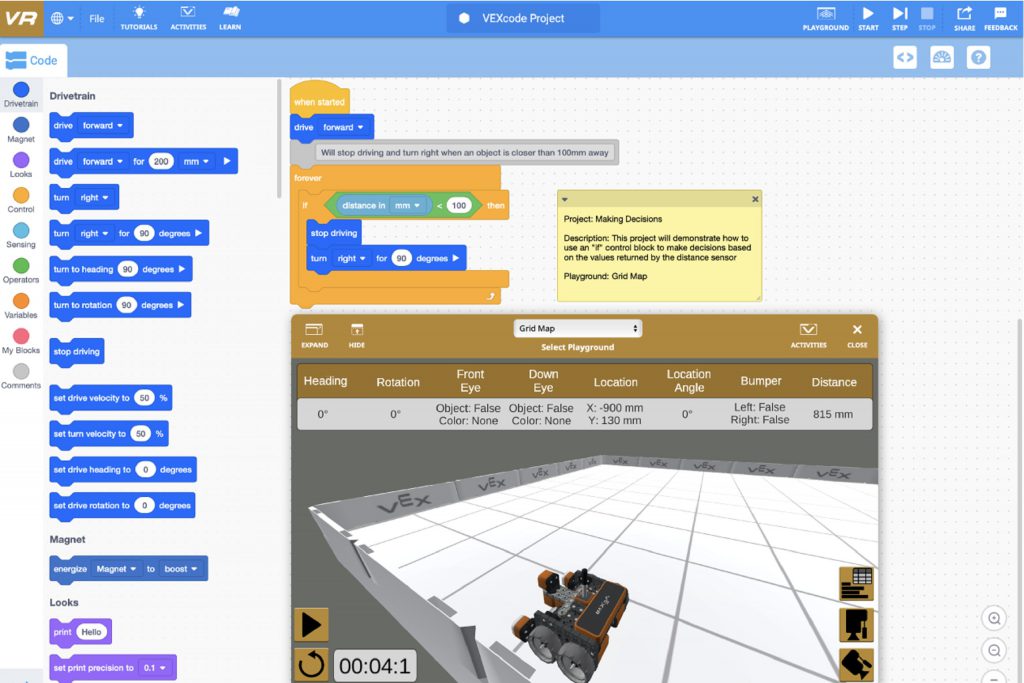1024x683 pixels.
Task: Click the Stop button in top bar
Action: pyautogui.click(x=927, y=18)
